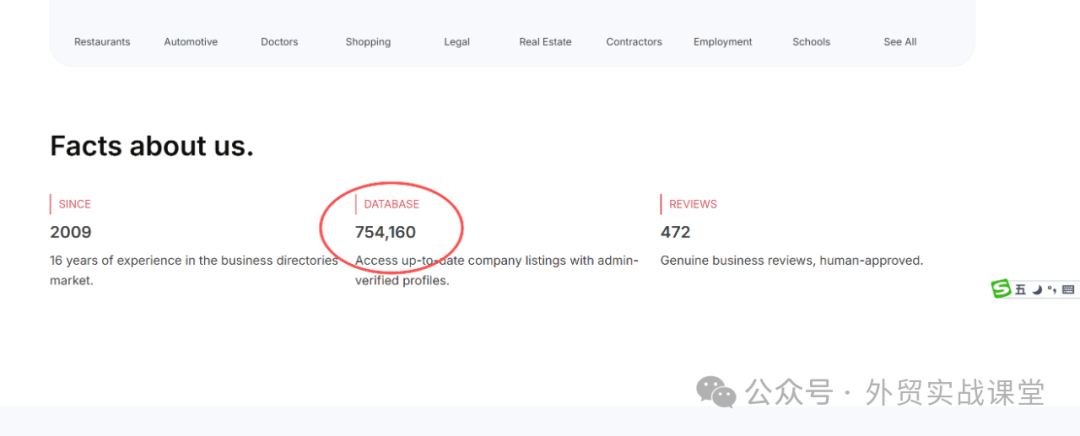The image size is (1080, 436).
Task: Open the Automotive category
Action: coord(191,42)
